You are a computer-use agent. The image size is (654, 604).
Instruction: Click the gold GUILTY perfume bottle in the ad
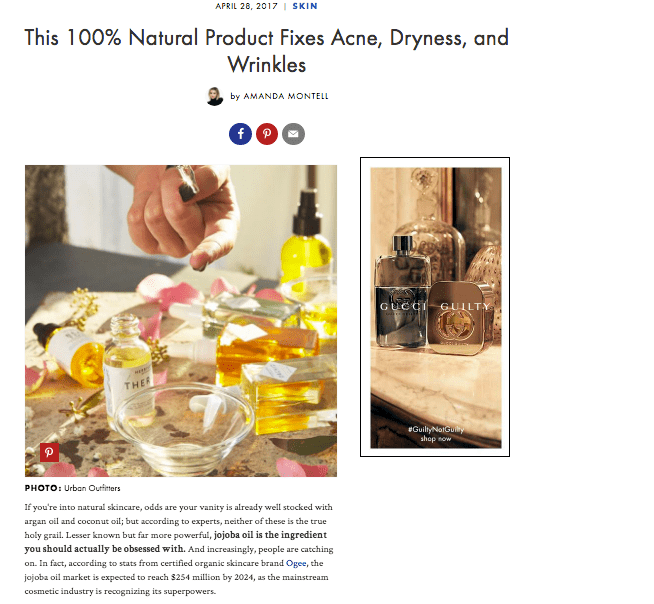[x=461, y=318]
